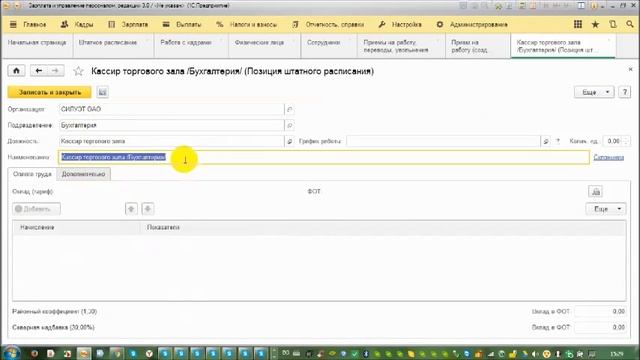Open the functions grid menu icon
640x360 pixels.
[x=578, y=24]
